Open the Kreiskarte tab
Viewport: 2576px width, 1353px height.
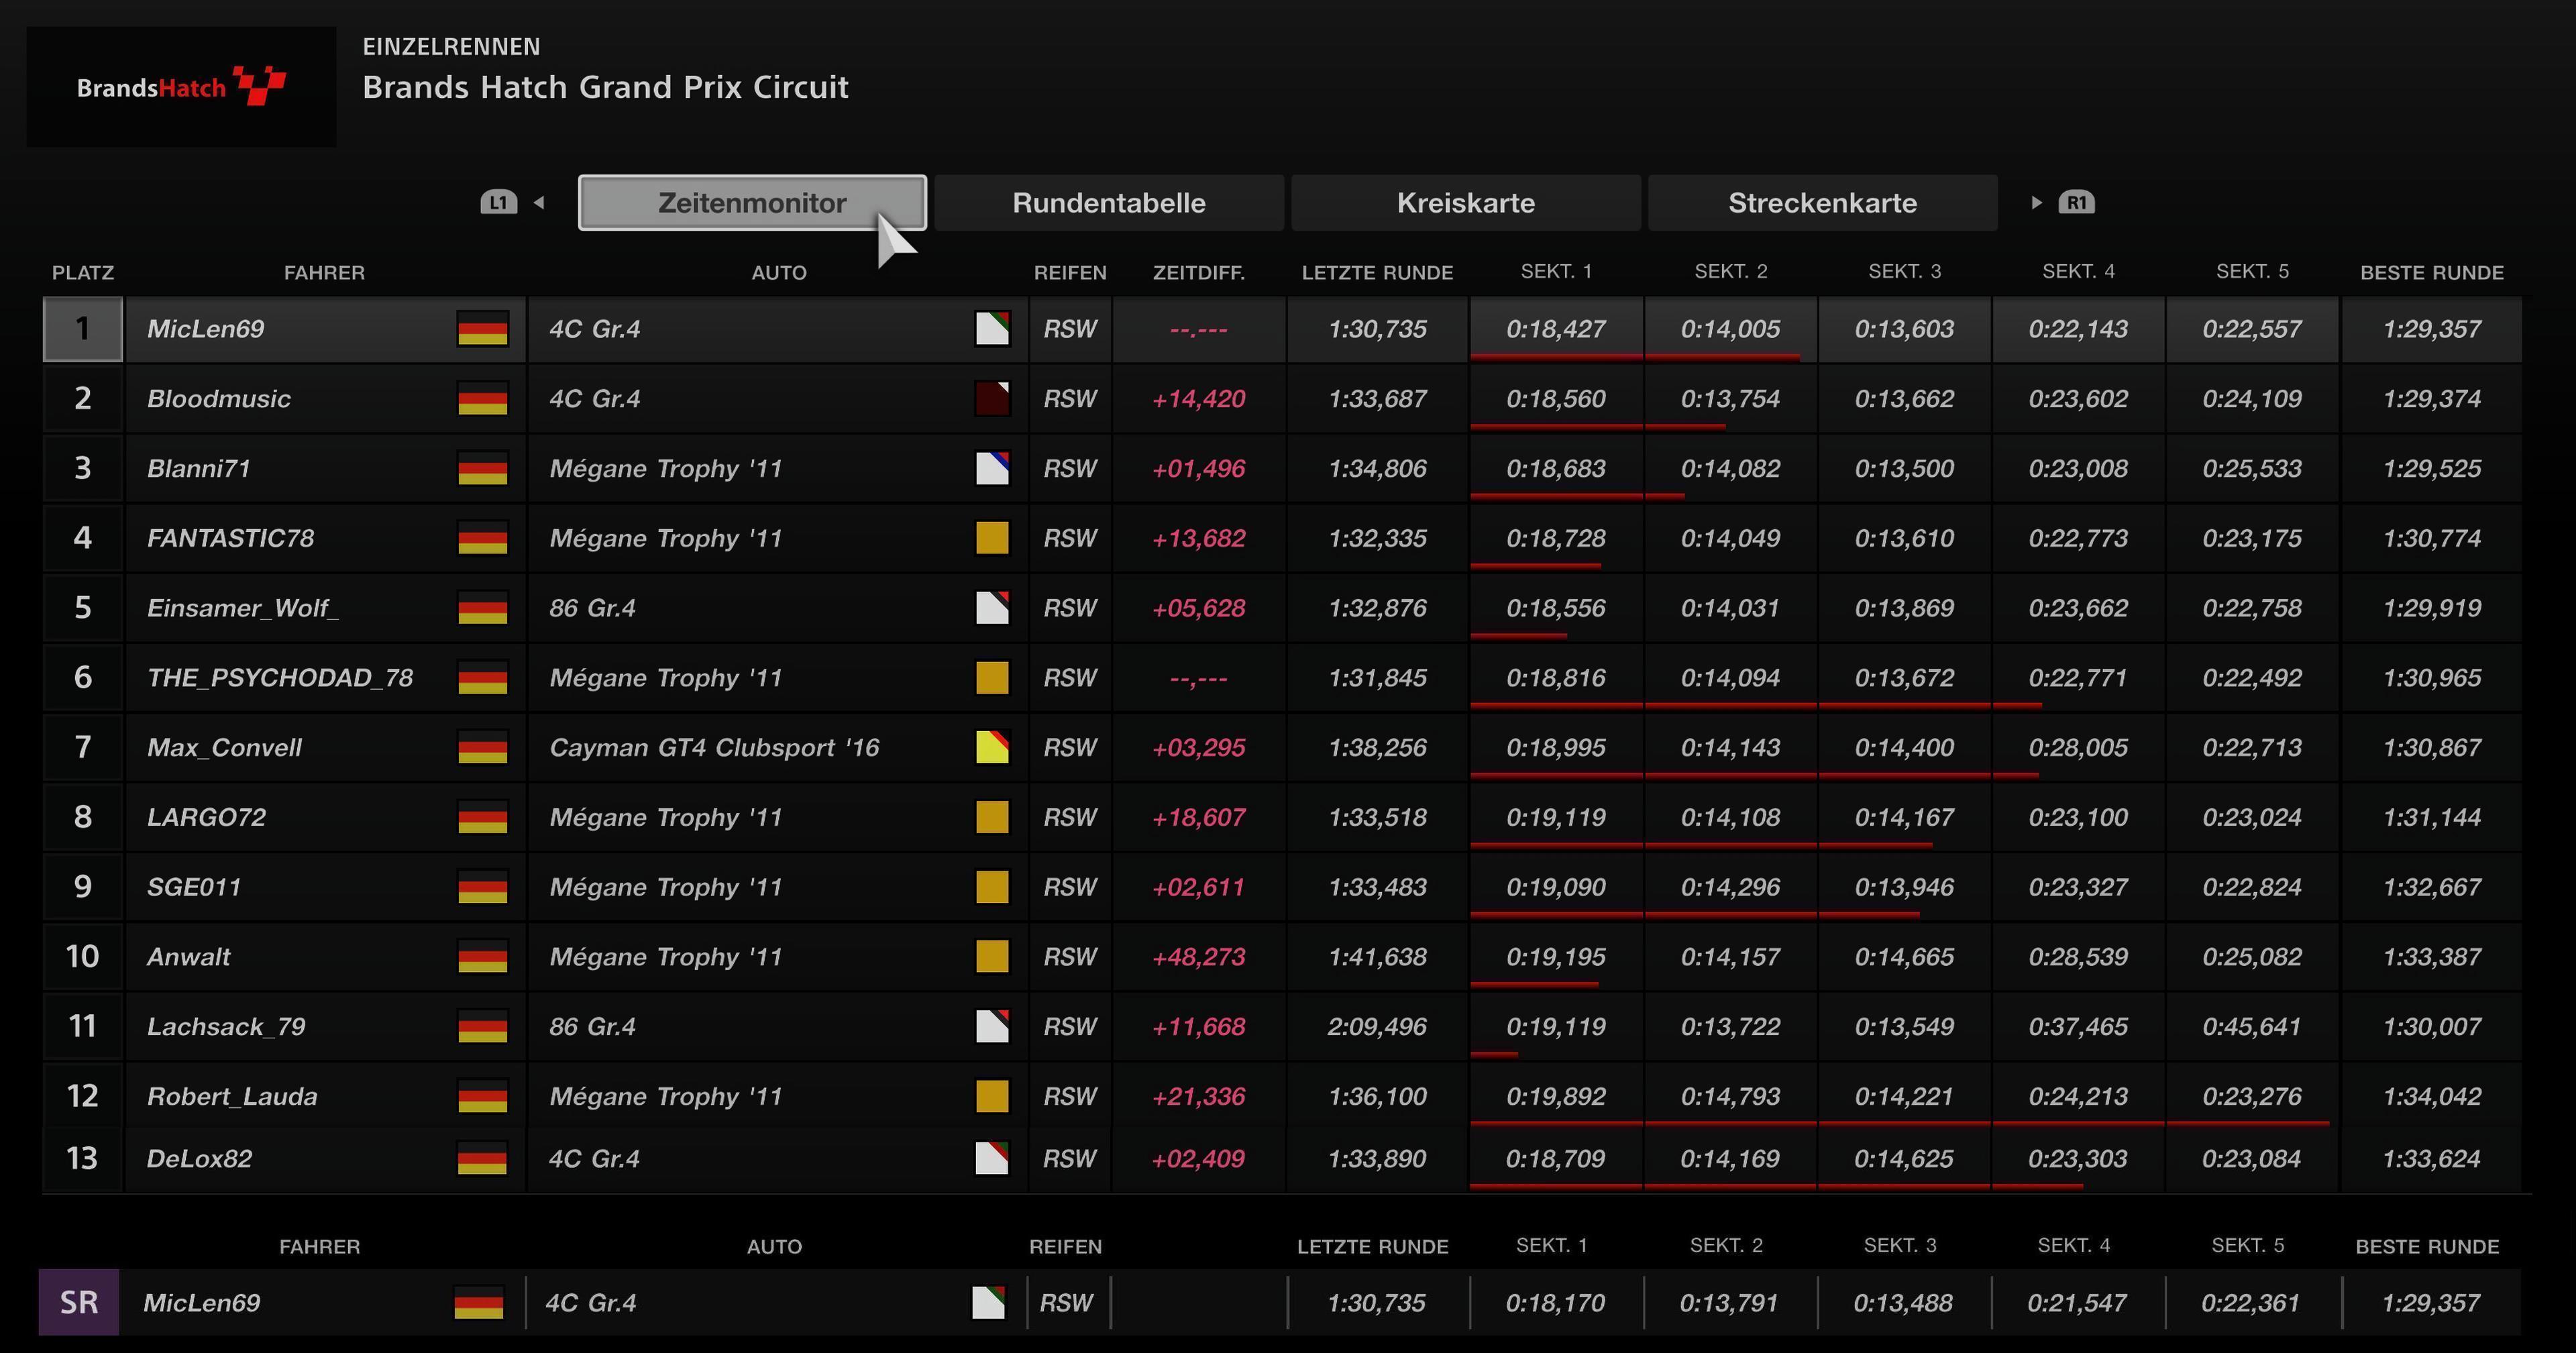click(x=1465, y=203)
